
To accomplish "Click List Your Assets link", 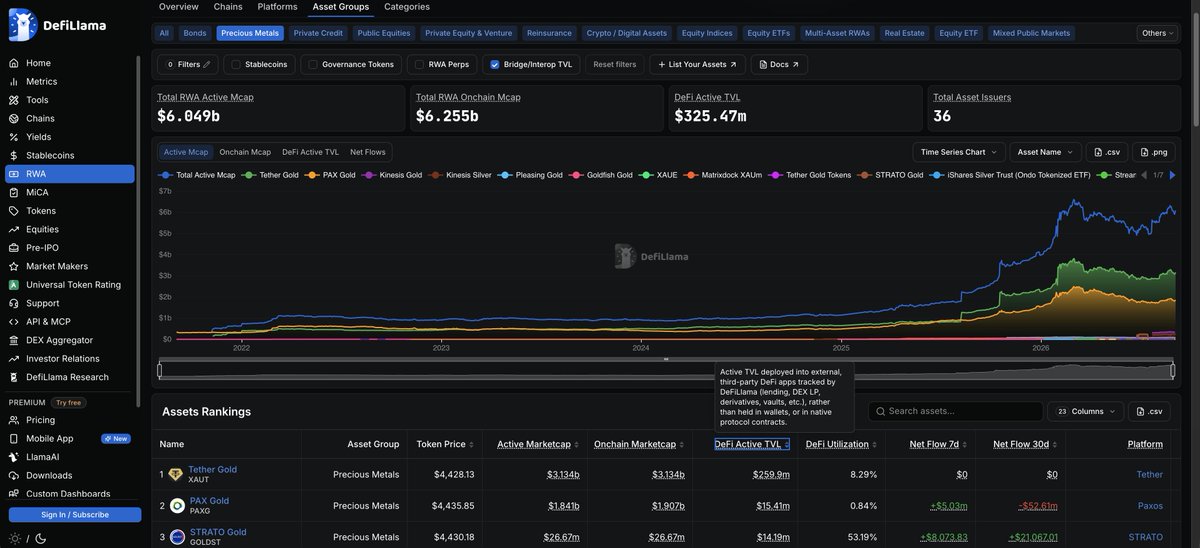I will (697, 64).
